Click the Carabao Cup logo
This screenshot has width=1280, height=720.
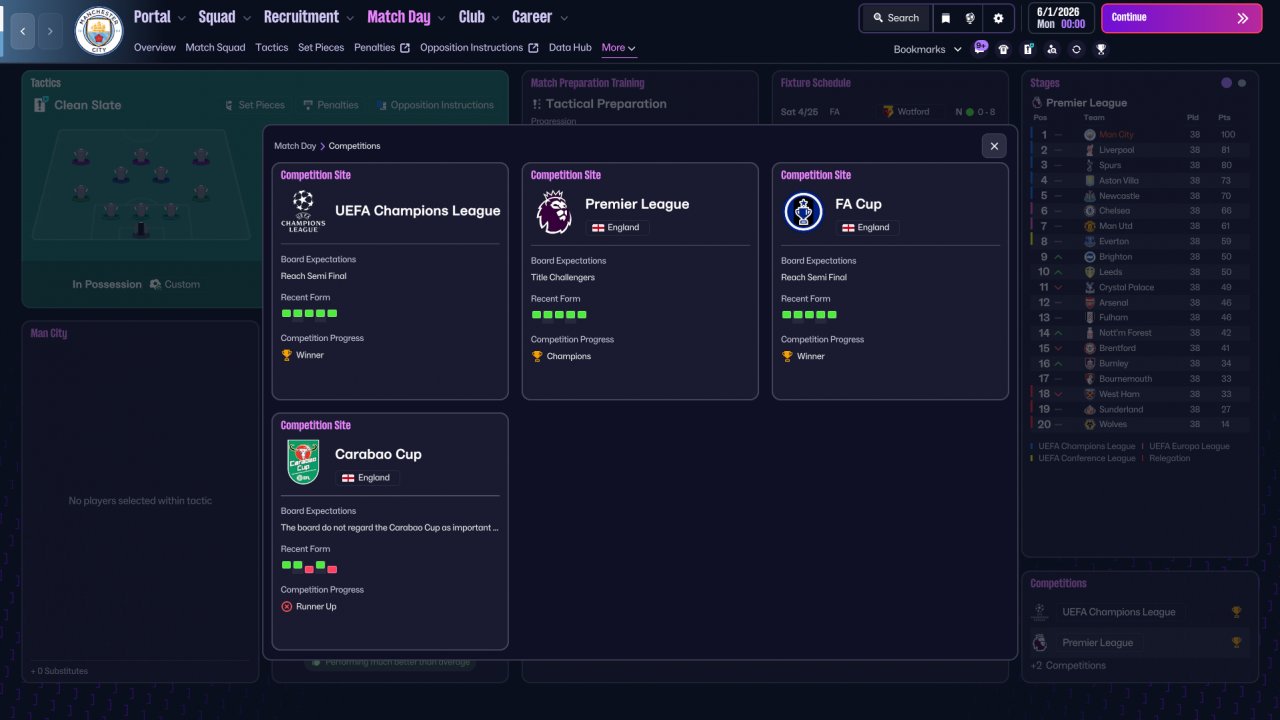[303, 462]
